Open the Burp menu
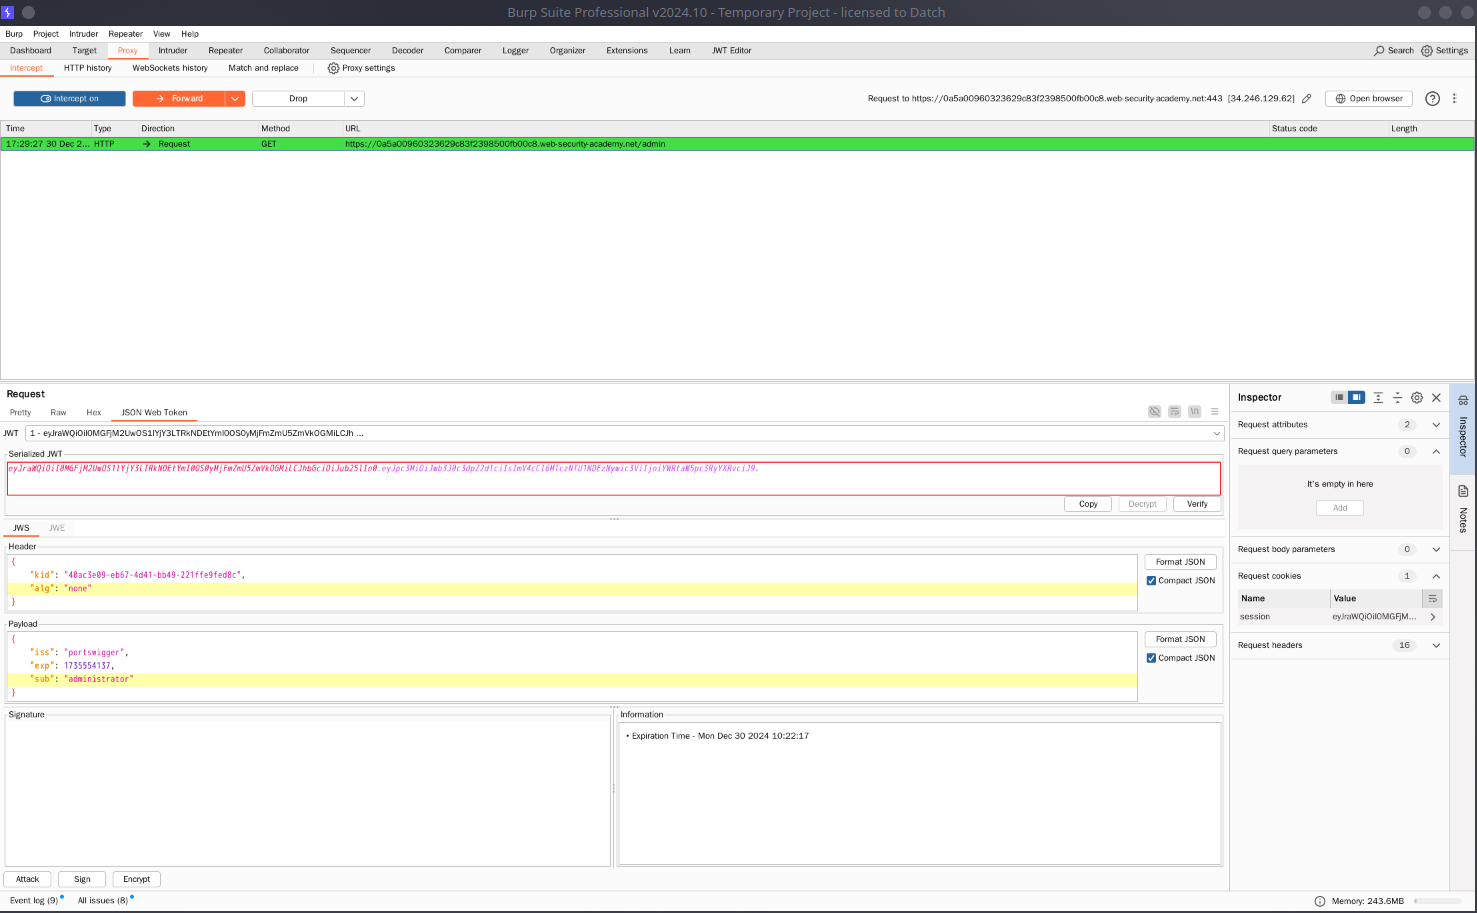 pos(14,34)
